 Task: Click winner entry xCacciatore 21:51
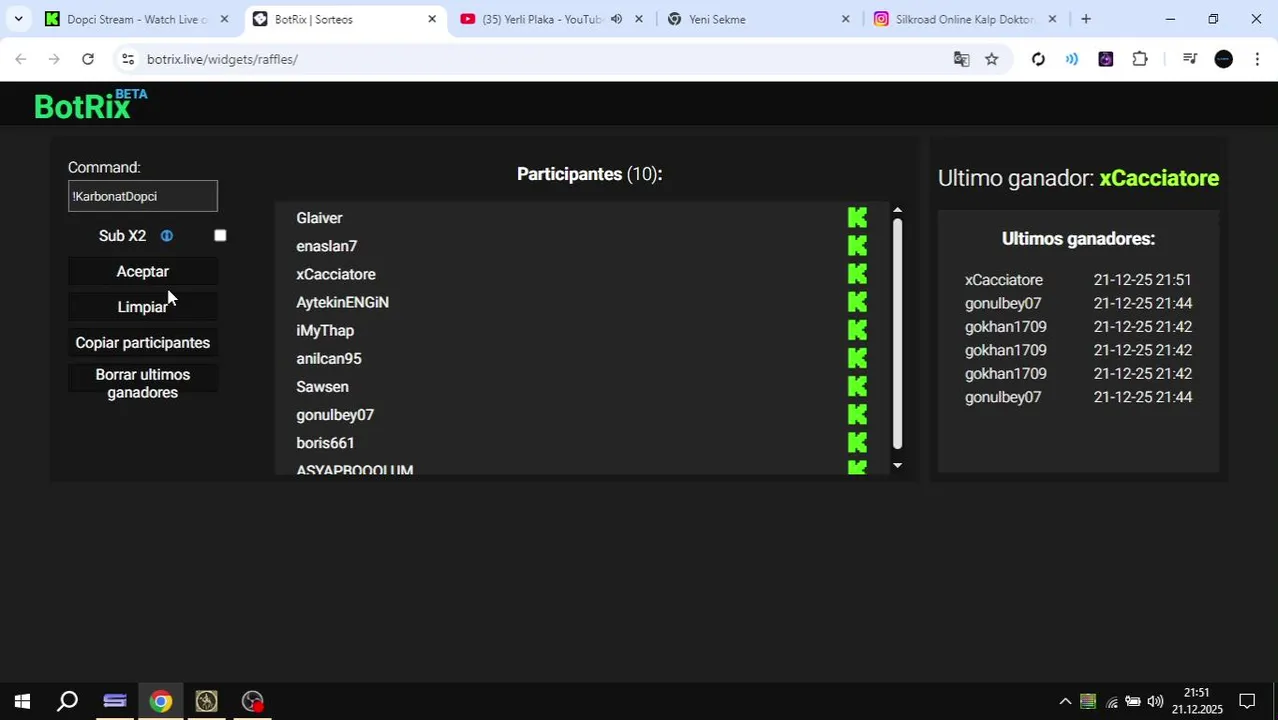(x=1078, y=280)
